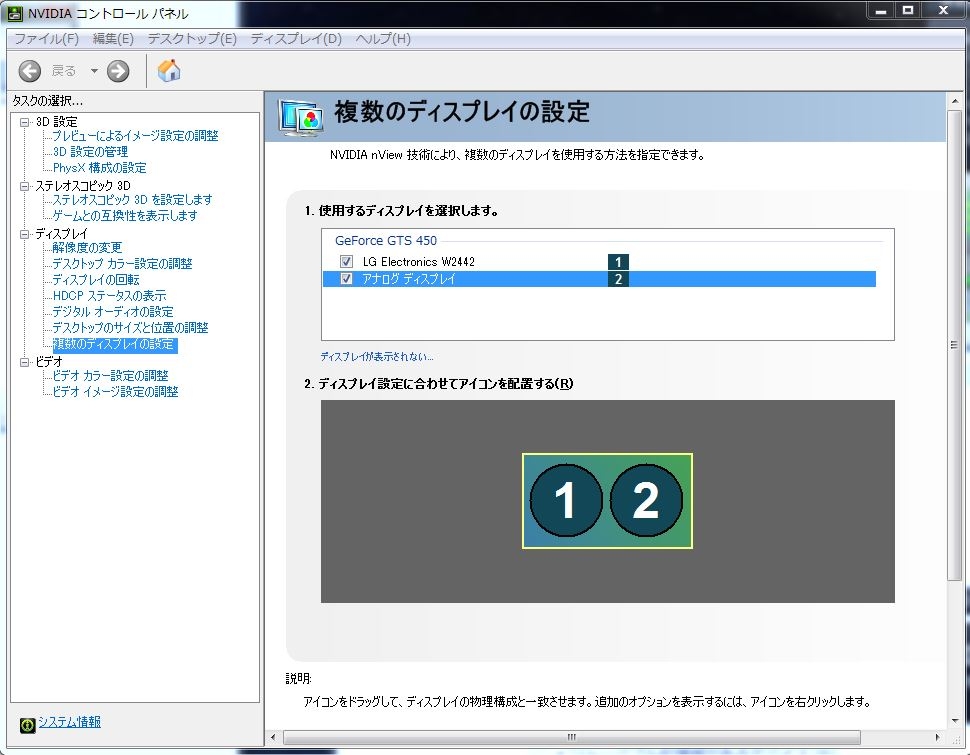Open デスクトップのサイズと位置の調整
This screenshot has width=970, height=755.
pyautogui.click(x=131, y=328)
